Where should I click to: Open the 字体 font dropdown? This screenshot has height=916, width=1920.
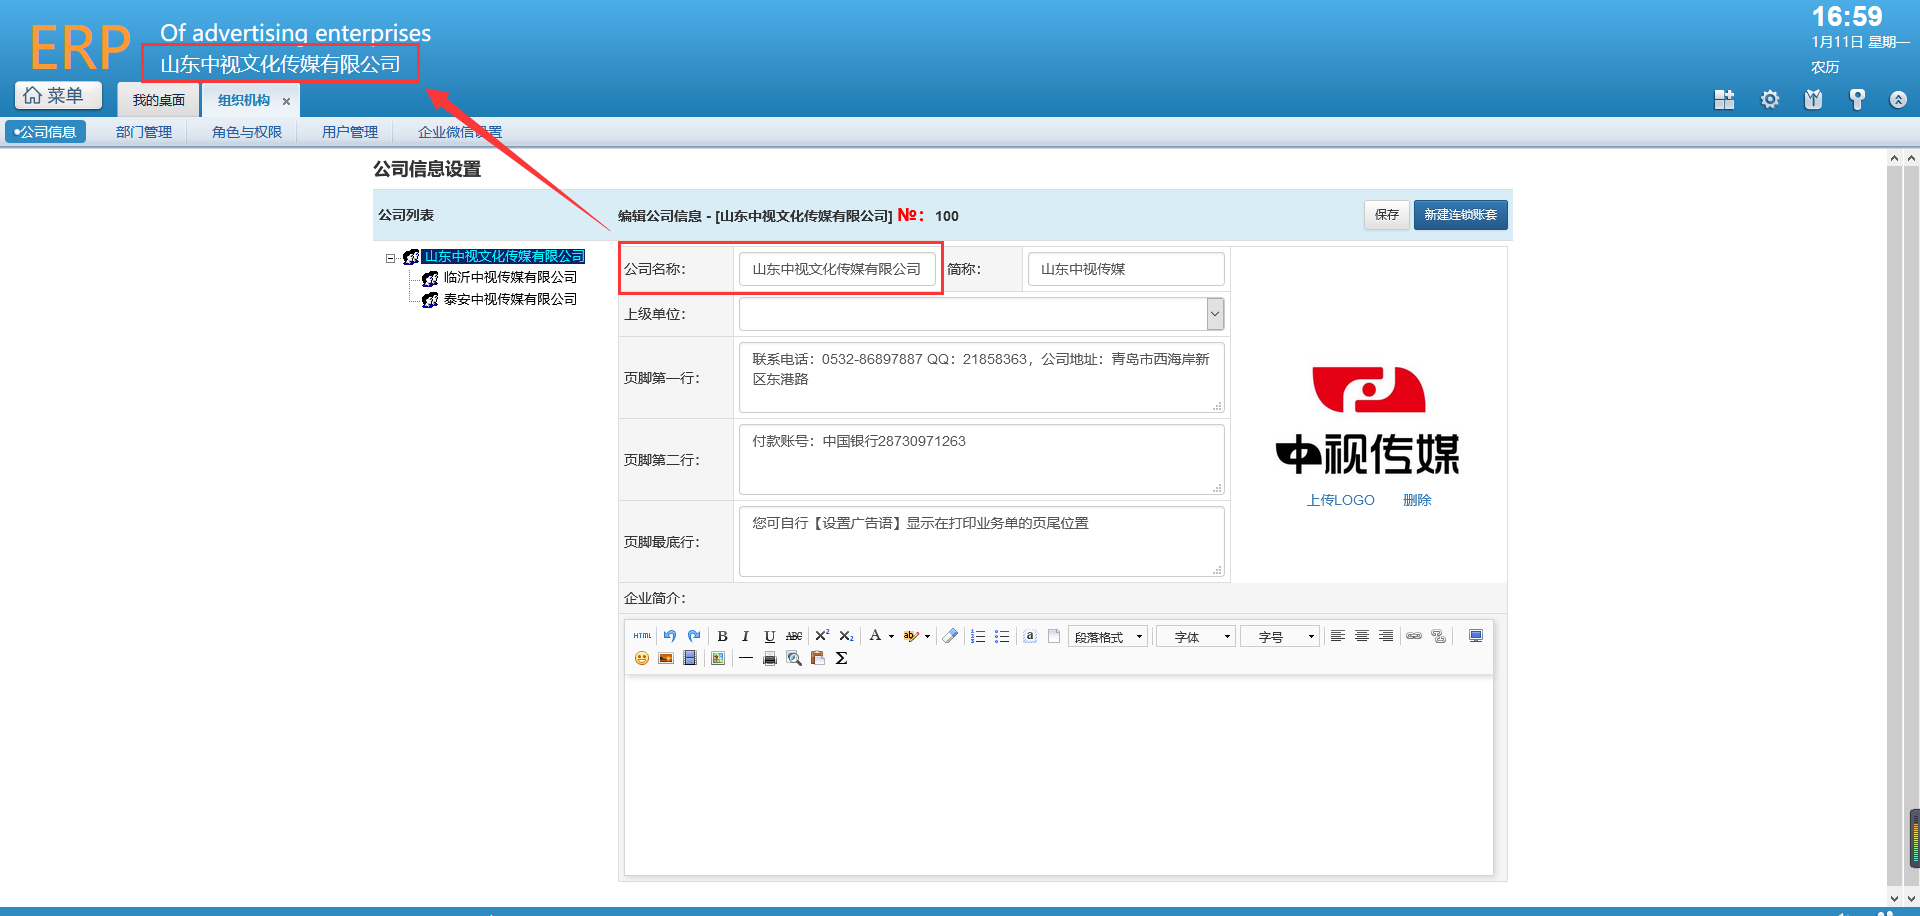[1196, 636]
